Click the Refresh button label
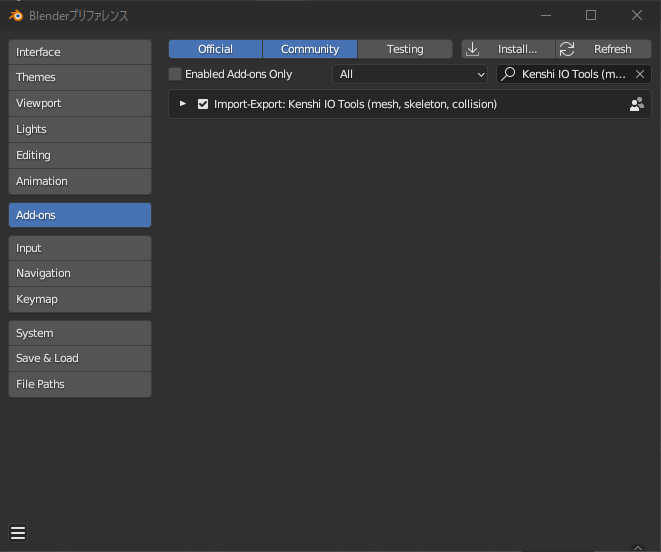Screen dimensions: 661x552 [613, 49]
